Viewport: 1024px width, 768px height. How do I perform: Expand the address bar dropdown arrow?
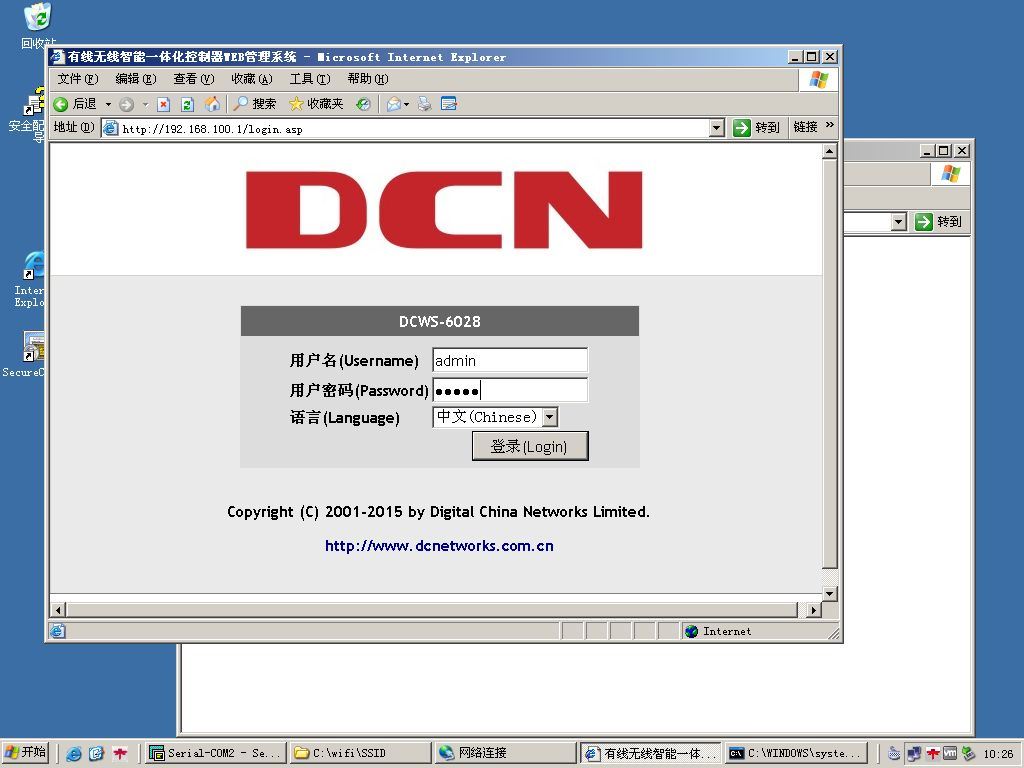717,128
